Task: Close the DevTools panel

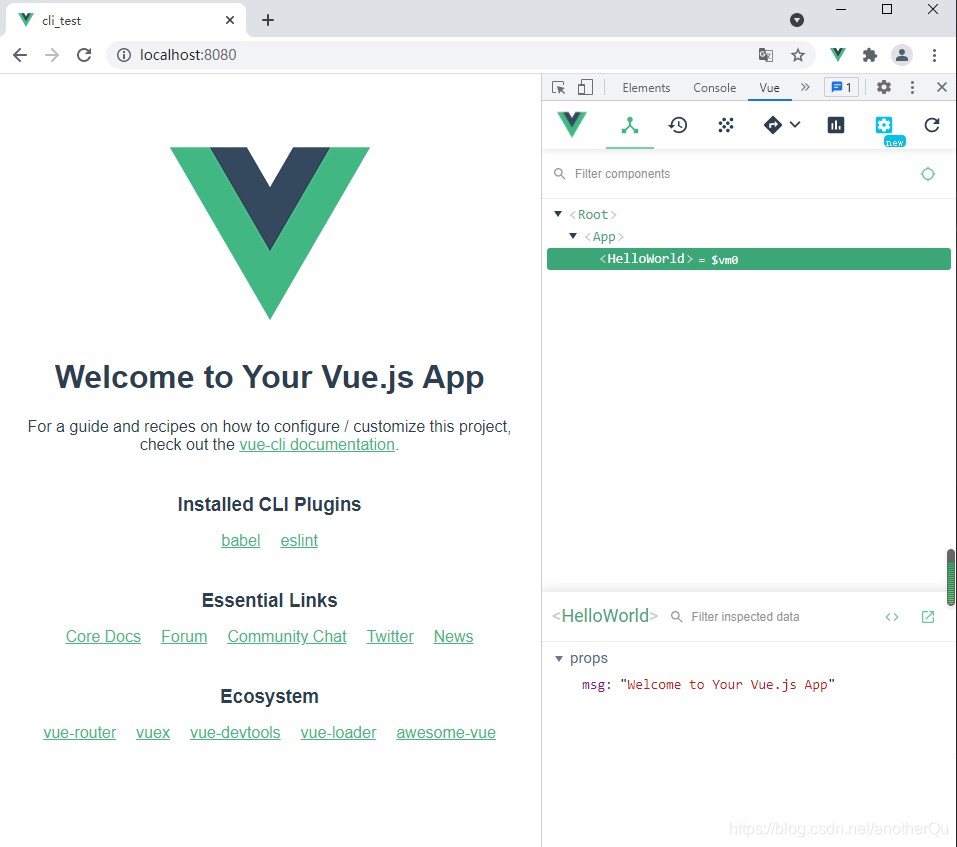Action: 942,87
